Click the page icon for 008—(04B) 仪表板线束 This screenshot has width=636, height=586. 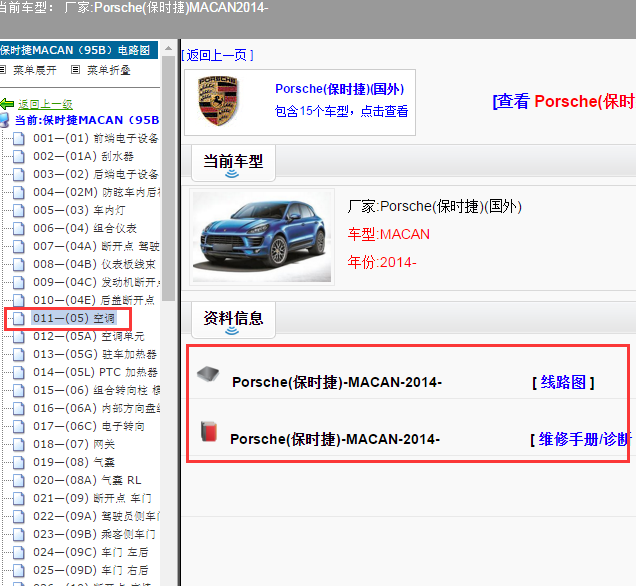pos(19,264)
